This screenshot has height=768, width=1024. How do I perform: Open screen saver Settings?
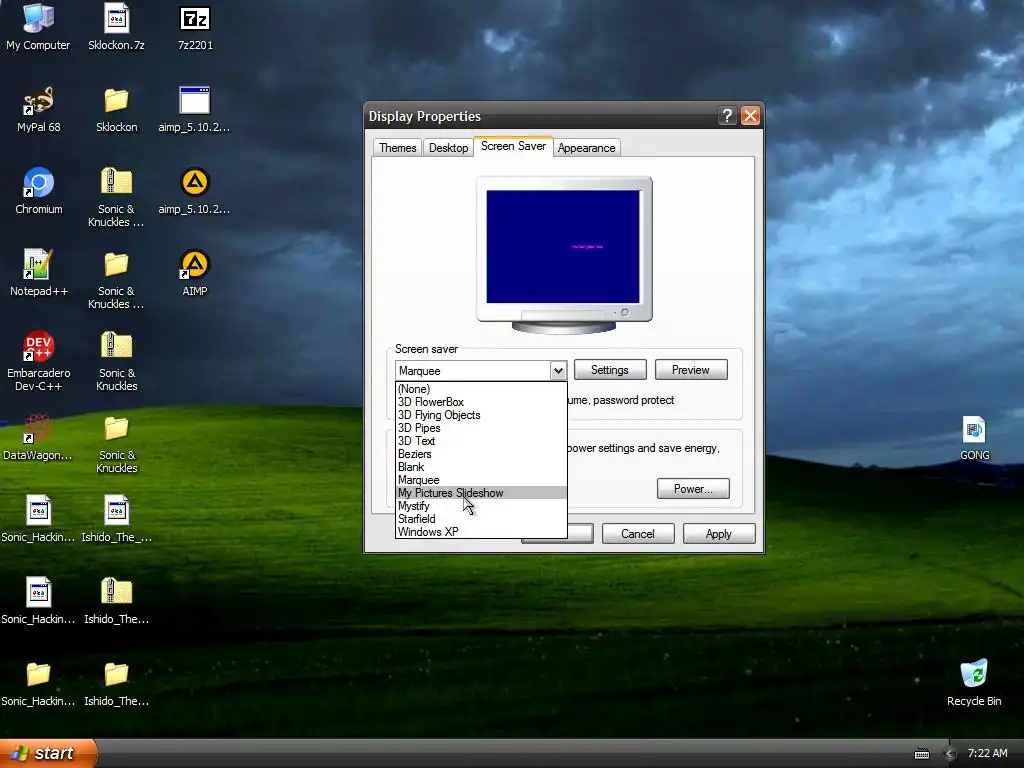(x=610, y=370)
